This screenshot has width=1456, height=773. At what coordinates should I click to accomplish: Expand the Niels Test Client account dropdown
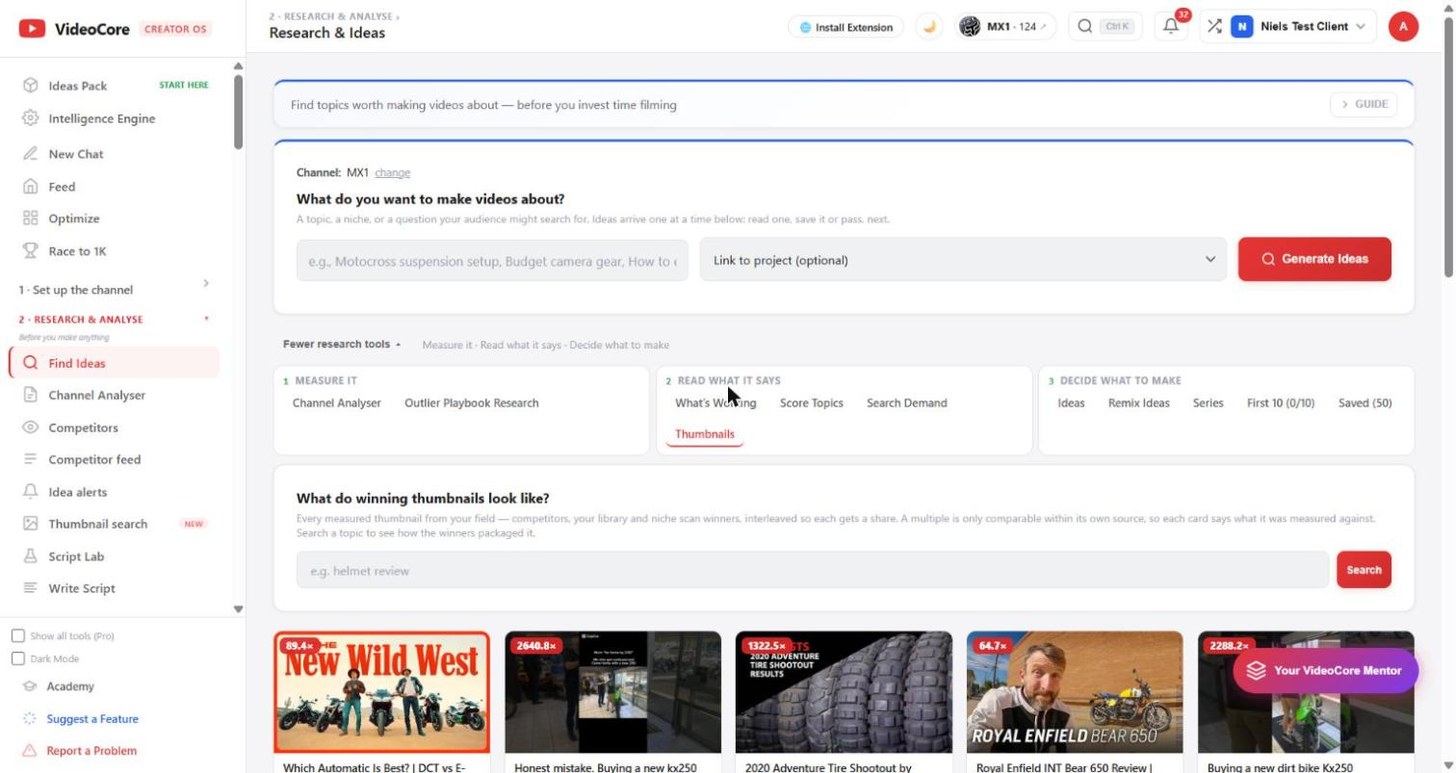[1298, 27]
